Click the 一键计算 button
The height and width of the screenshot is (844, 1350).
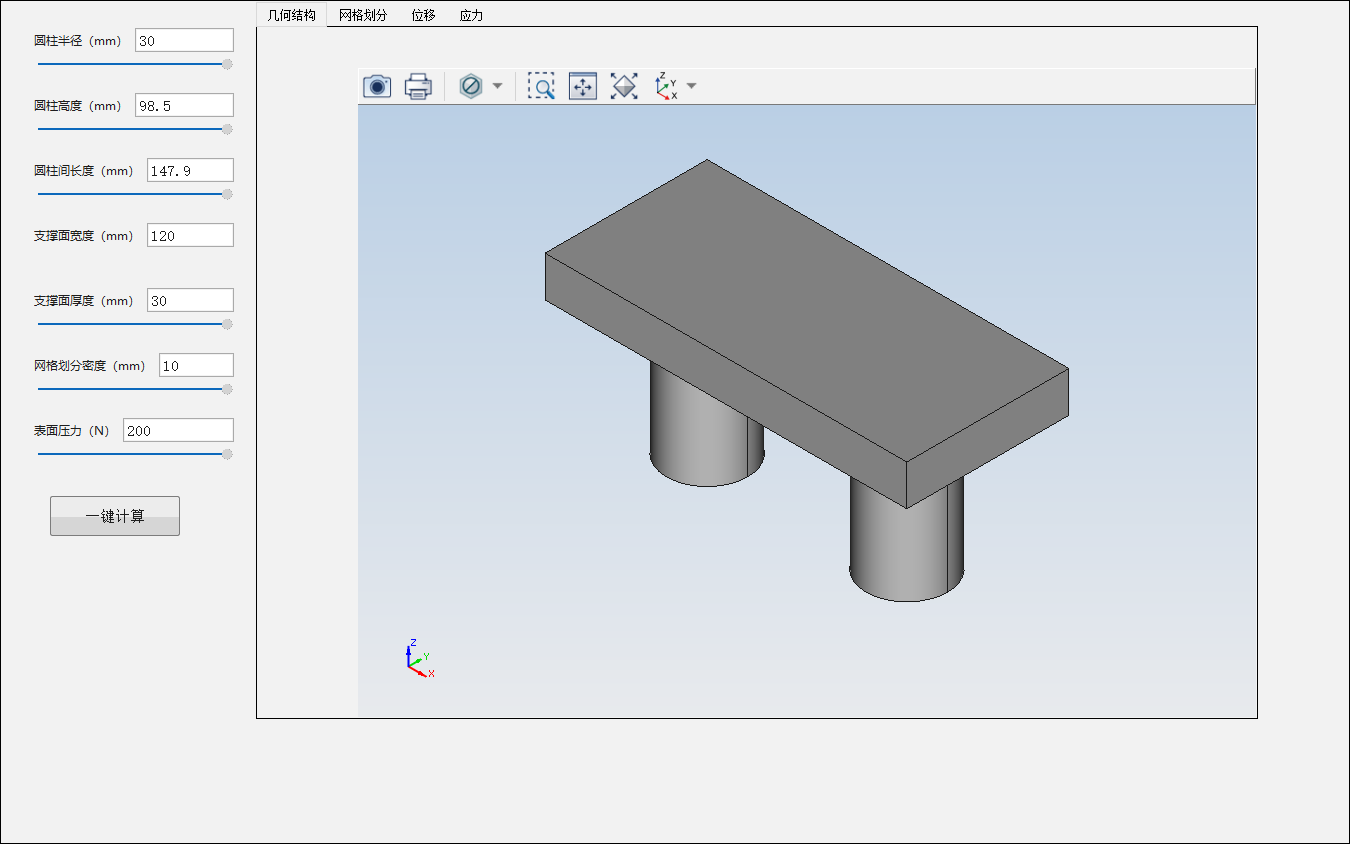click(115, 516)
